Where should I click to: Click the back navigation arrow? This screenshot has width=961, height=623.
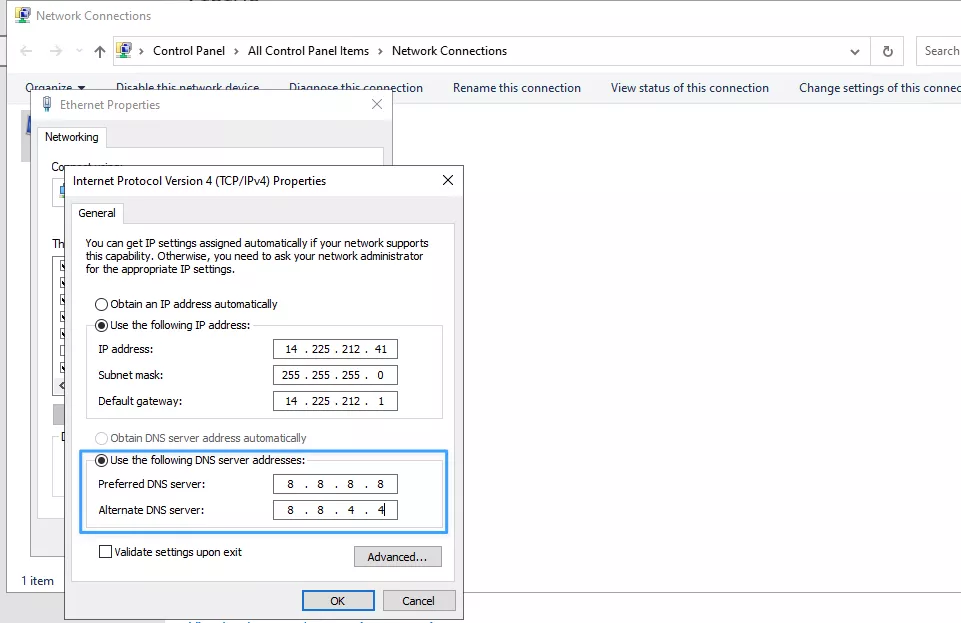(26, 51)
